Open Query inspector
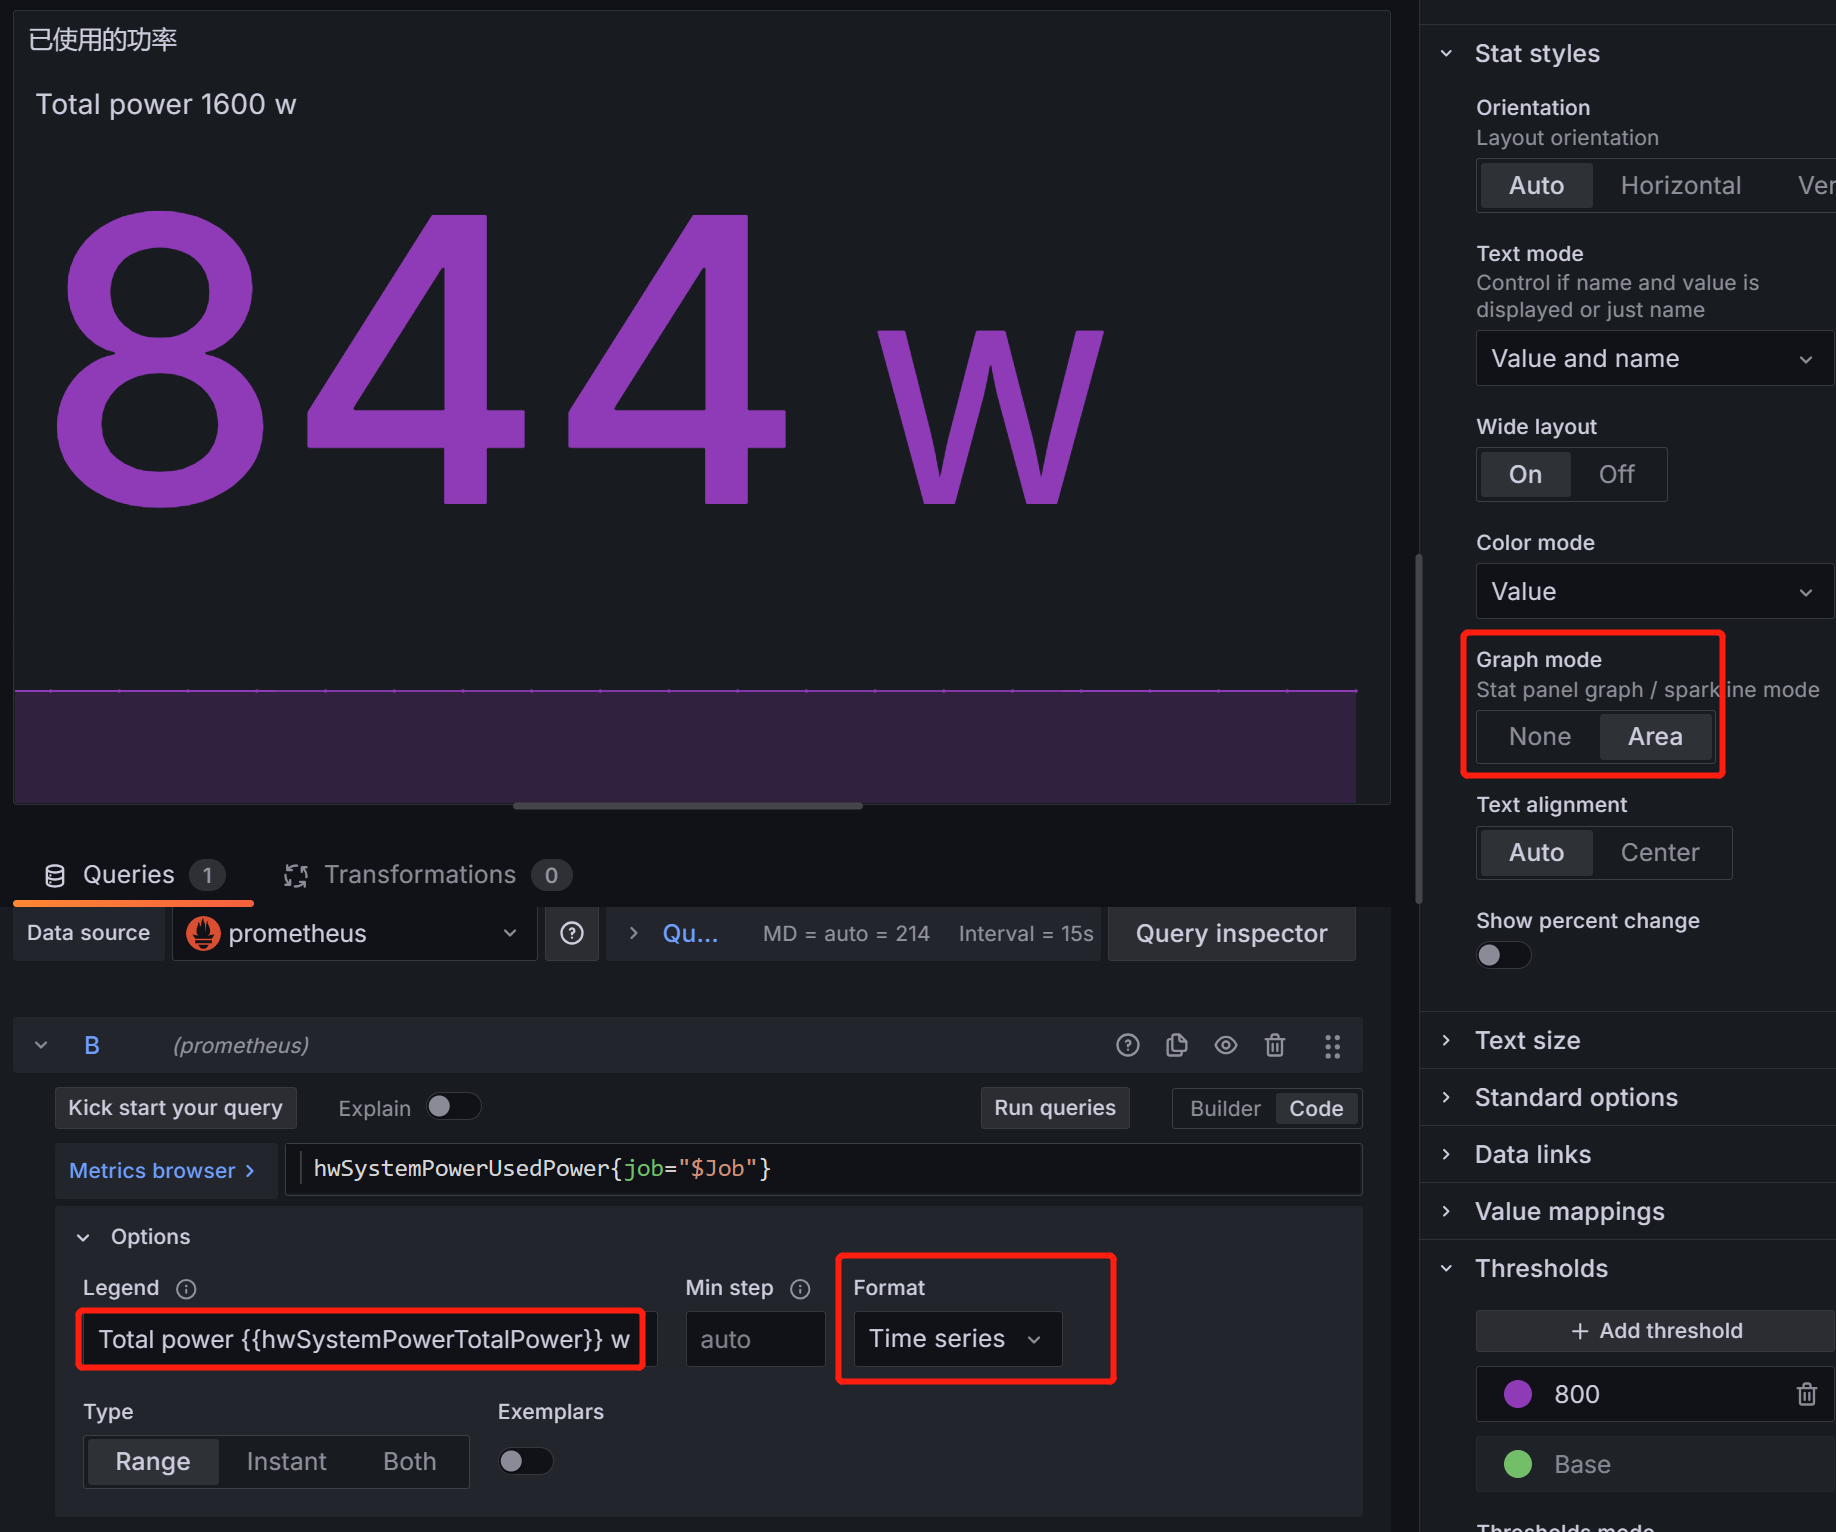Image resolution: width=1836 pixels, height=1532 pixels. click(1232, 933)
